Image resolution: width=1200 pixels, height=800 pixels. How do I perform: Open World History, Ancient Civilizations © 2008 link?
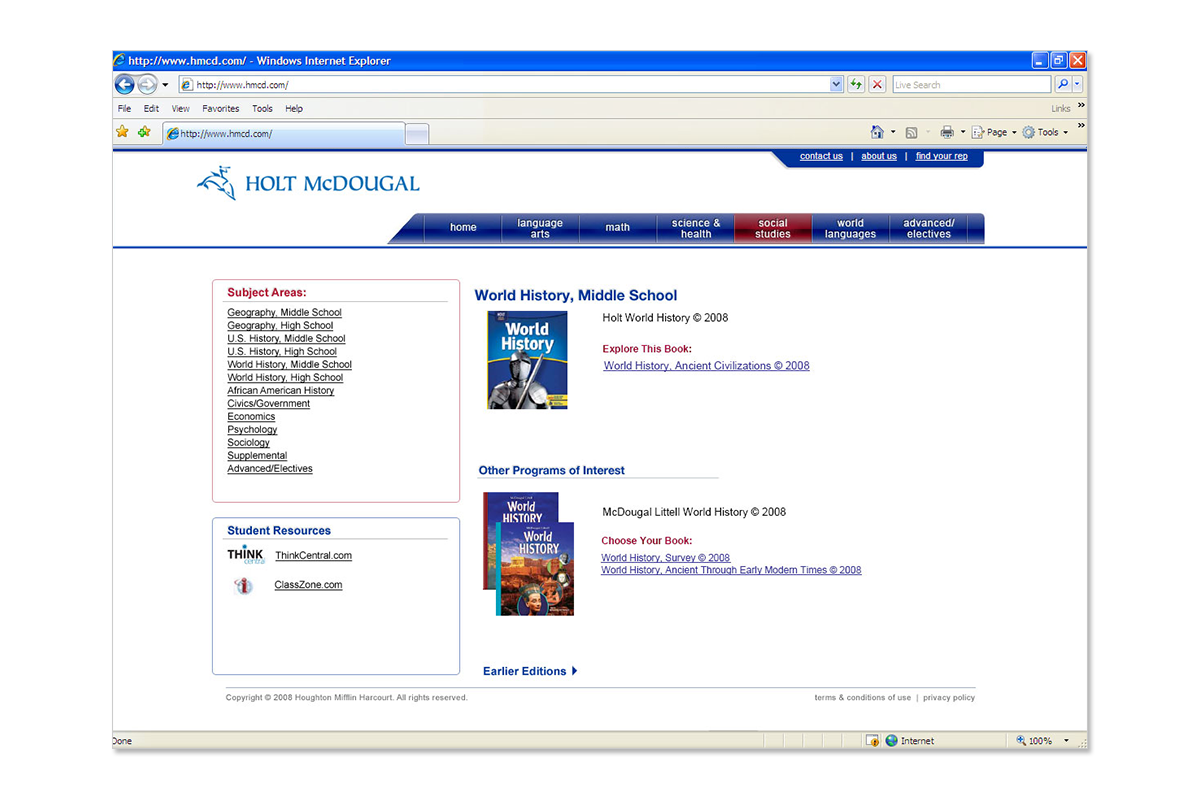[x=707, y=366]
